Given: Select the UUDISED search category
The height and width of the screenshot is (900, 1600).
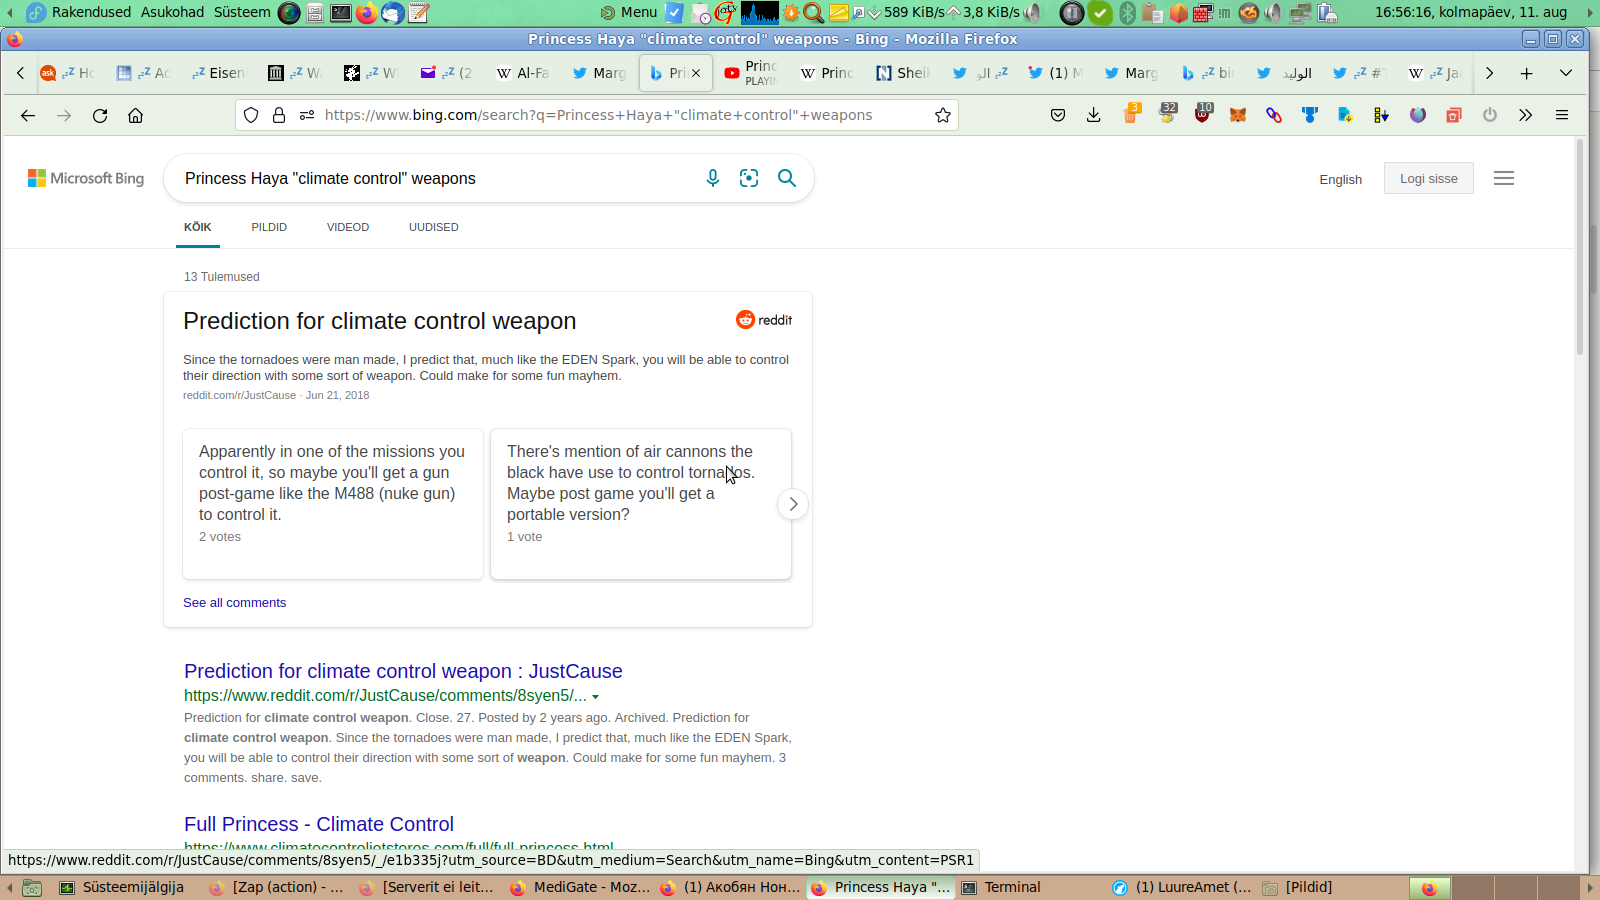Looking at the screenshot, I should pos(434,227).
